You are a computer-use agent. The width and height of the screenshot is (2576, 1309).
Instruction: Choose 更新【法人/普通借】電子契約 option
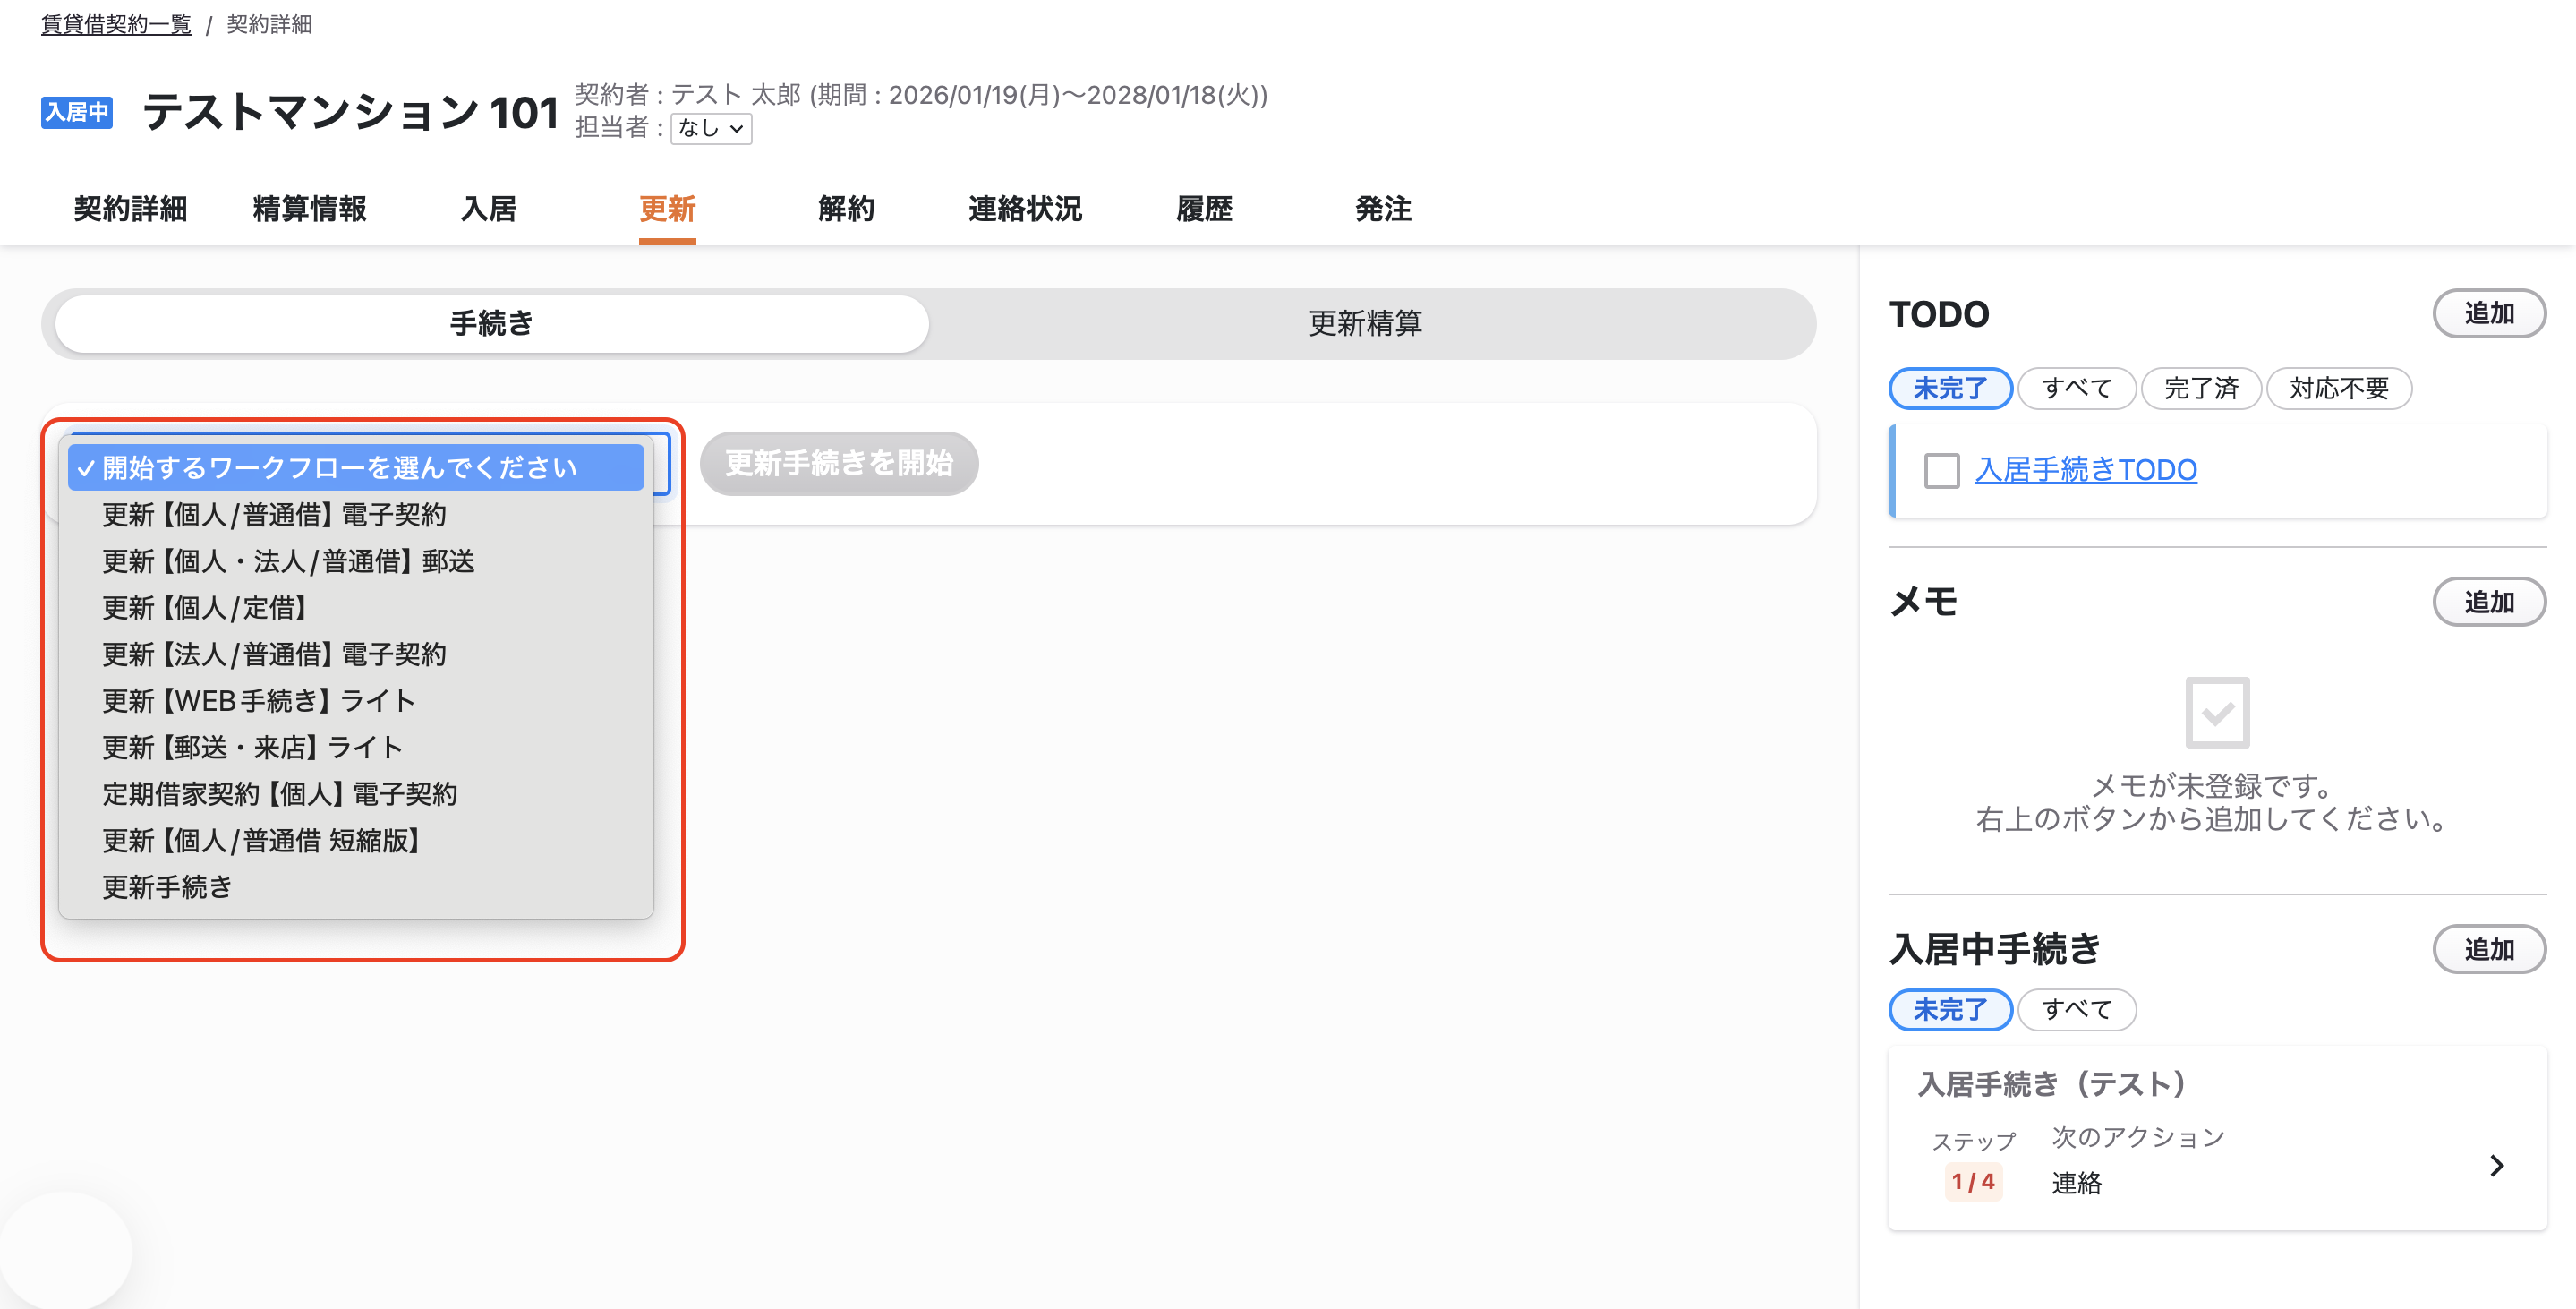[x=356, y=654]
